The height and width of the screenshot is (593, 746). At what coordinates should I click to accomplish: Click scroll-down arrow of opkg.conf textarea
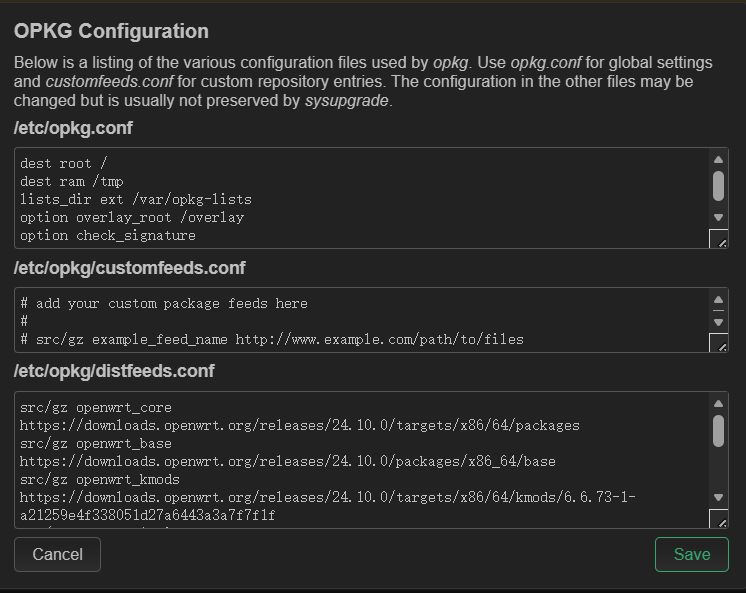pos(718,217)
